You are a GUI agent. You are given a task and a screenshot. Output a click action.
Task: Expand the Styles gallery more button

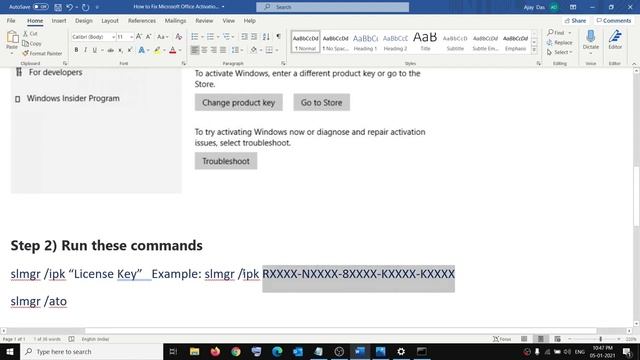(534, 50)
